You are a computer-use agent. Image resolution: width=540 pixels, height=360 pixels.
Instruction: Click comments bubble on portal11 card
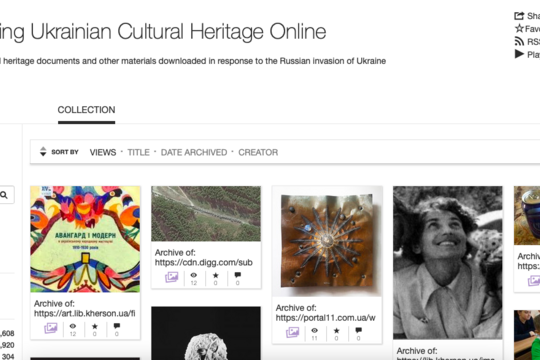click(x=359, y=330)
